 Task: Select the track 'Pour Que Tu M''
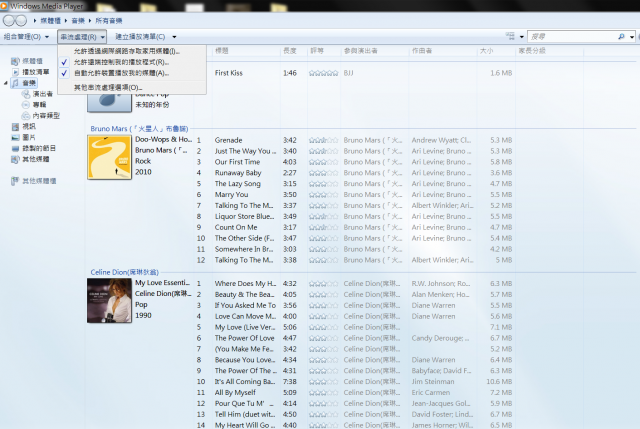point(244,404)
